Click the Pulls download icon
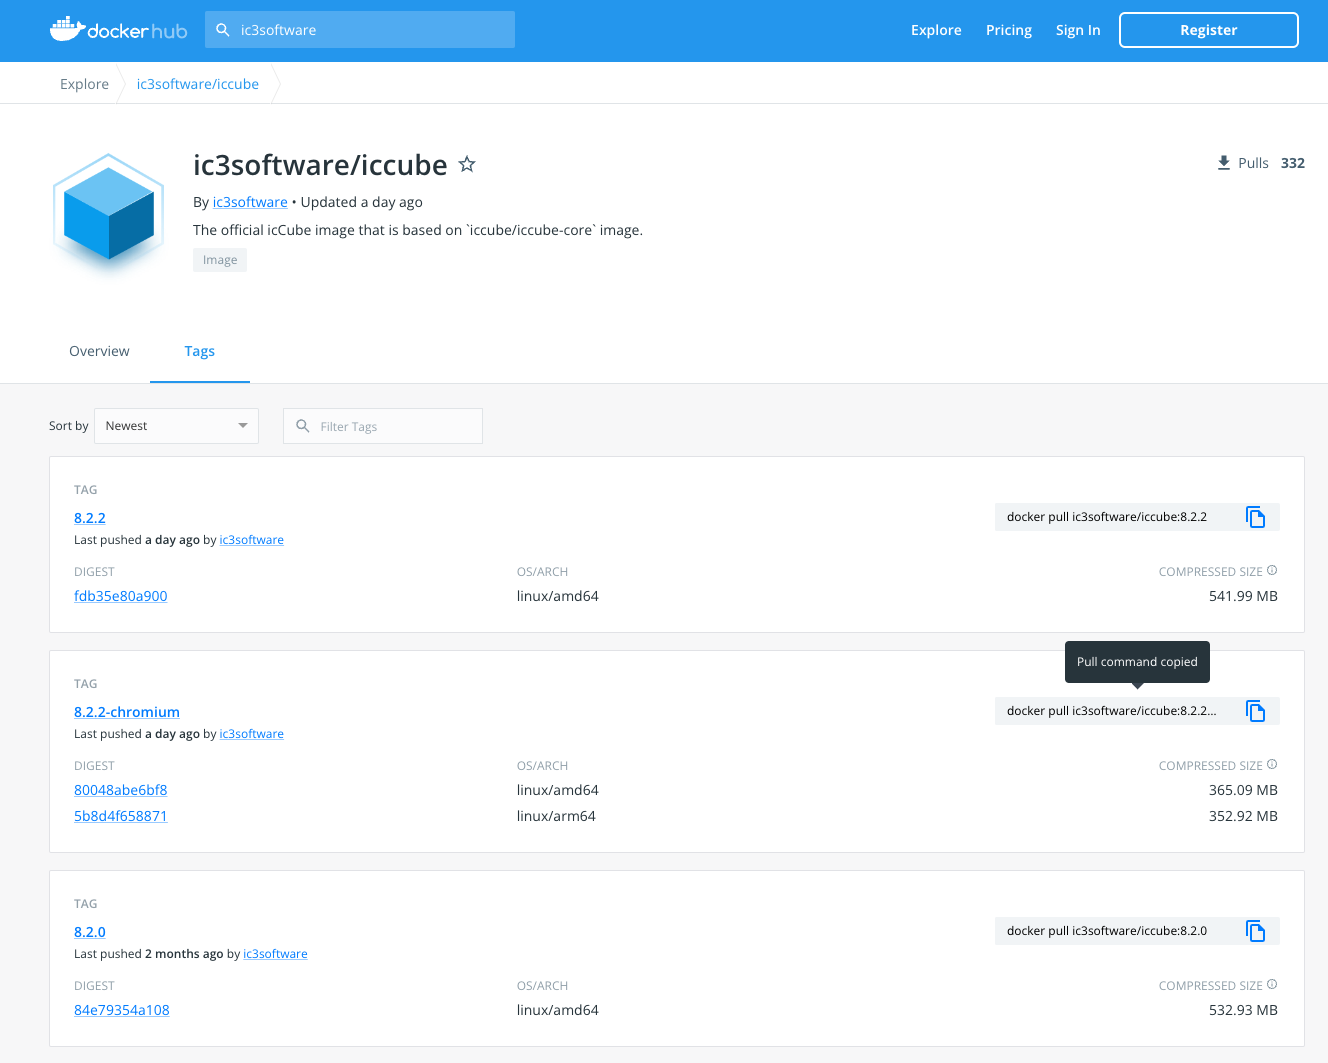The height and width of the screenshot is (1063, 1328). click(x=1223, y=163)
